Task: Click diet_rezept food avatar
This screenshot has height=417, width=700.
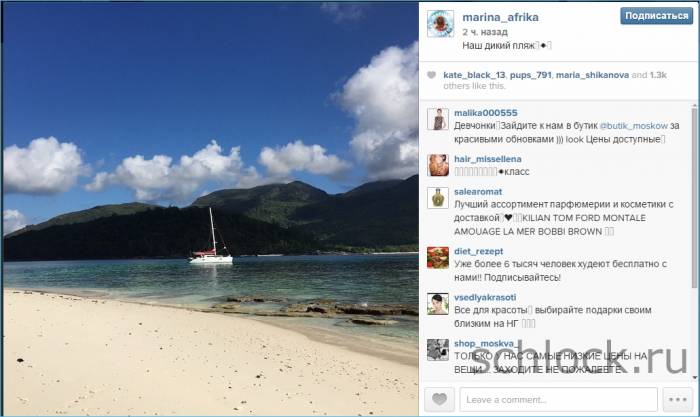Action: click(x=438, y=258)
